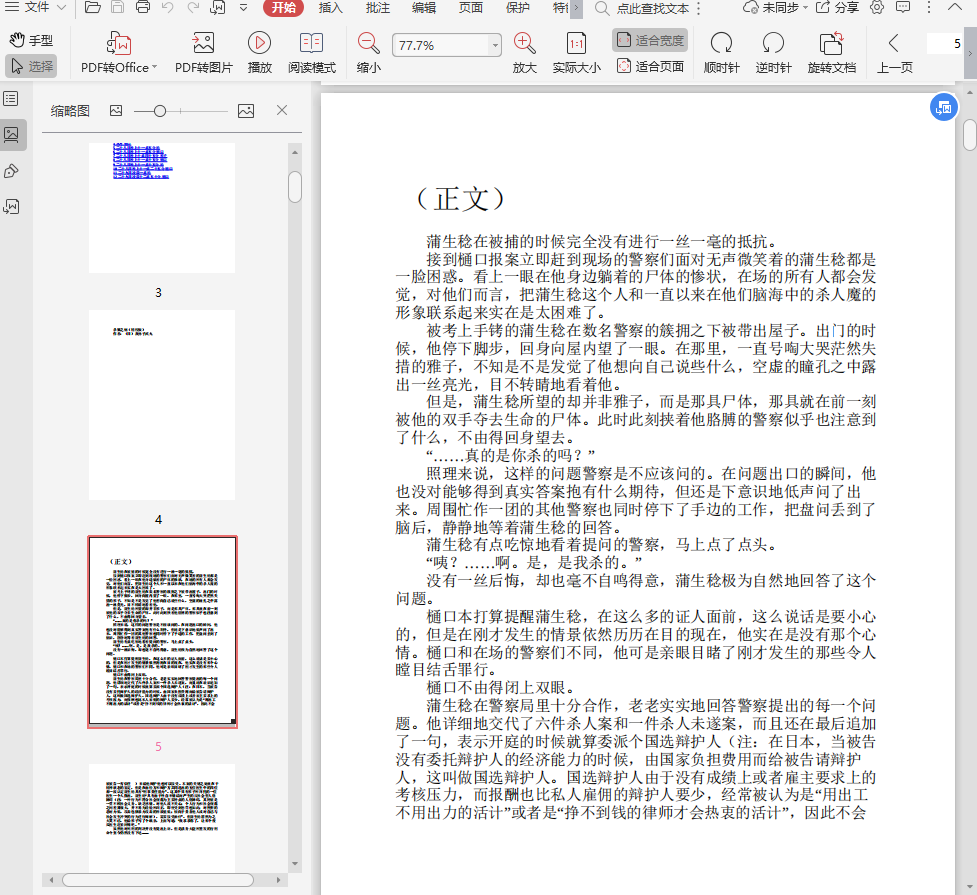Open the 插入 ribbon tab
Viewport: 977px width, 895px height.
click(x=330, y=8)
